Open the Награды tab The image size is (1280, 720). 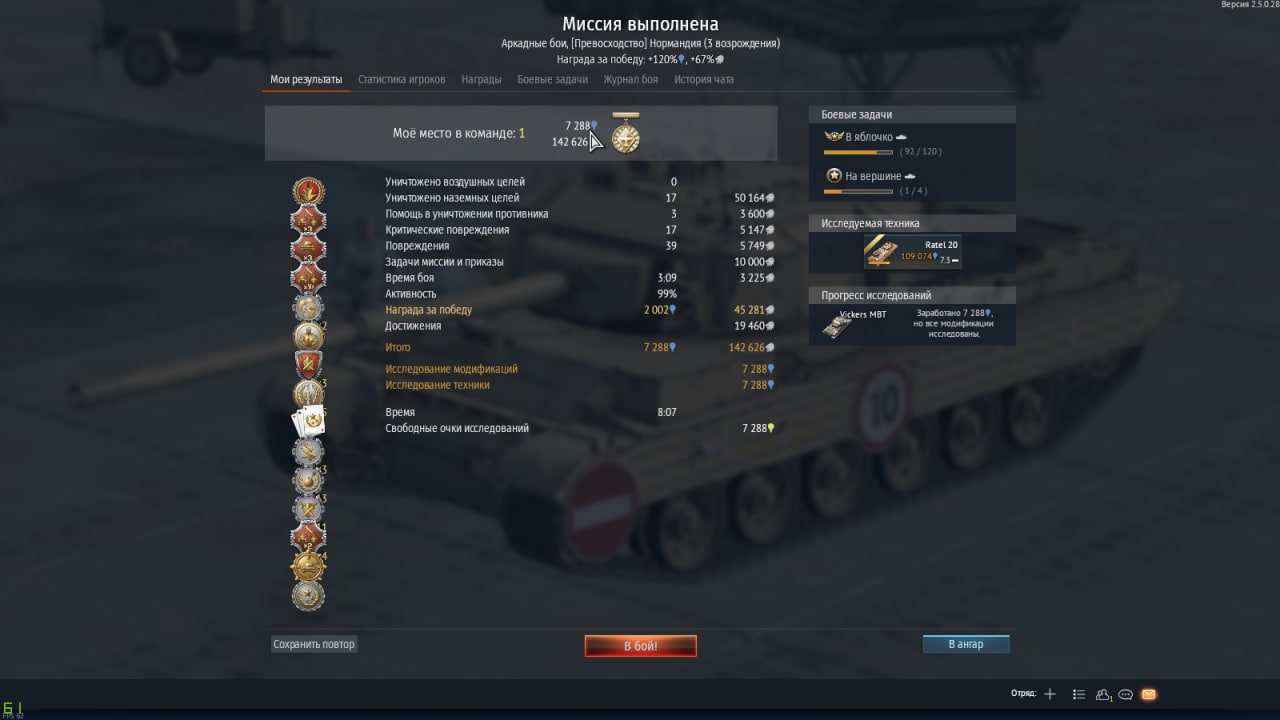481,79
